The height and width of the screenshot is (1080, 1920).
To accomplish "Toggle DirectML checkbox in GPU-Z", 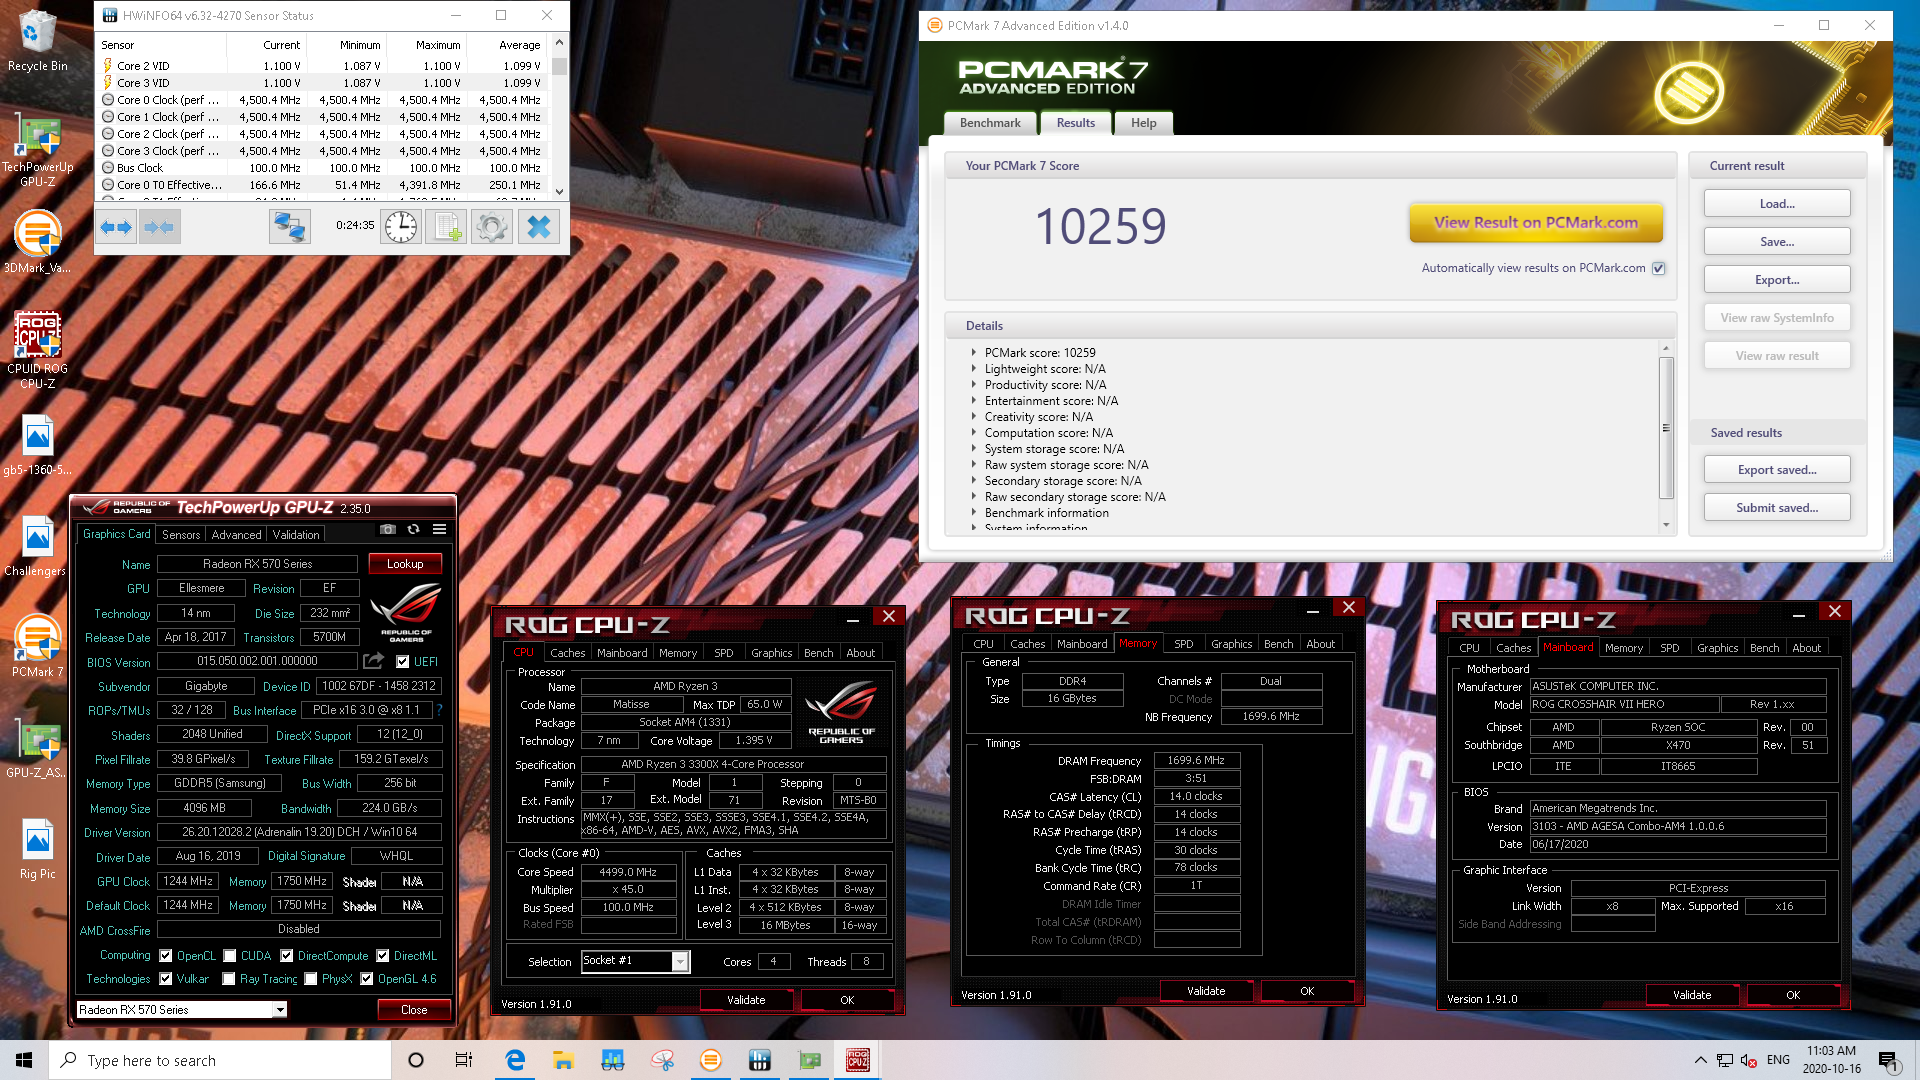I will [x=383, y=956].
